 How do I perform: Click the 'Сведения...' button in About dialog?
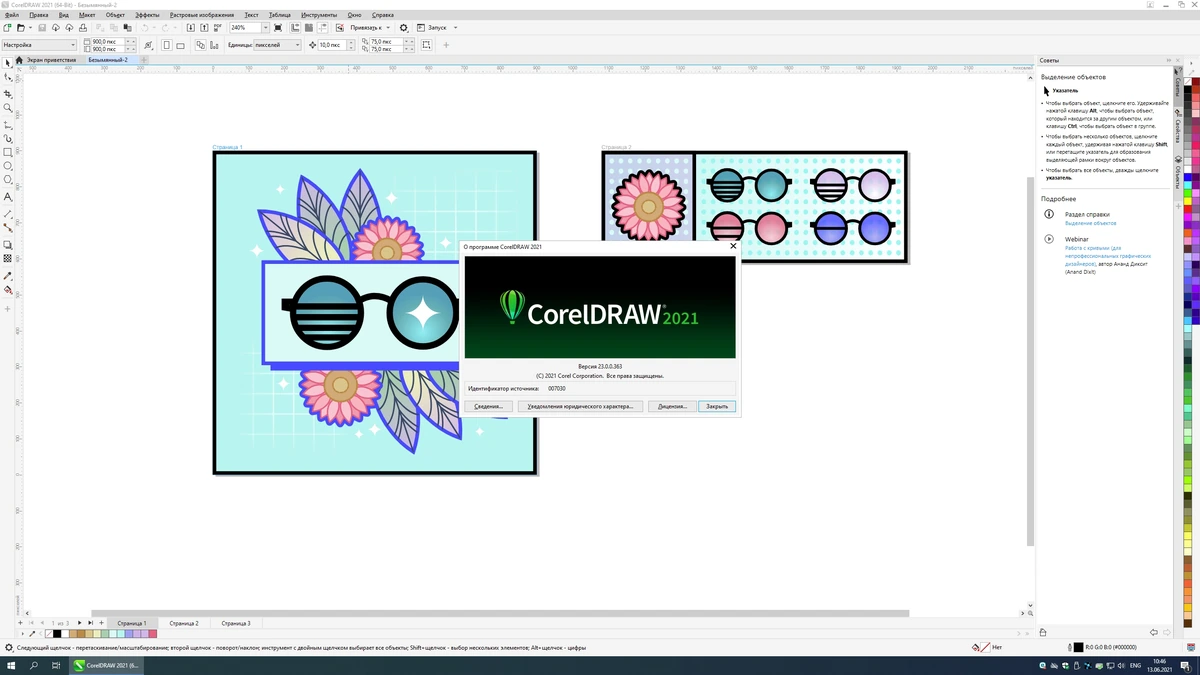[488, 407]
